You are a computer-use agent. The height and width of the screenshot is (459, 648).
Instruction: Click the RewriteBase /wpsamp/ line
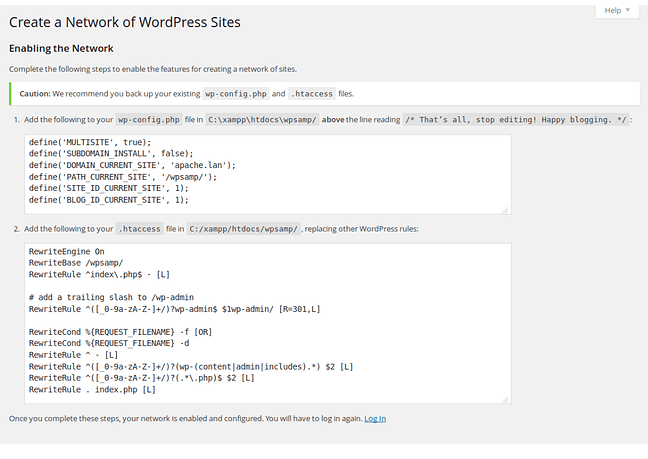point(76,263)
